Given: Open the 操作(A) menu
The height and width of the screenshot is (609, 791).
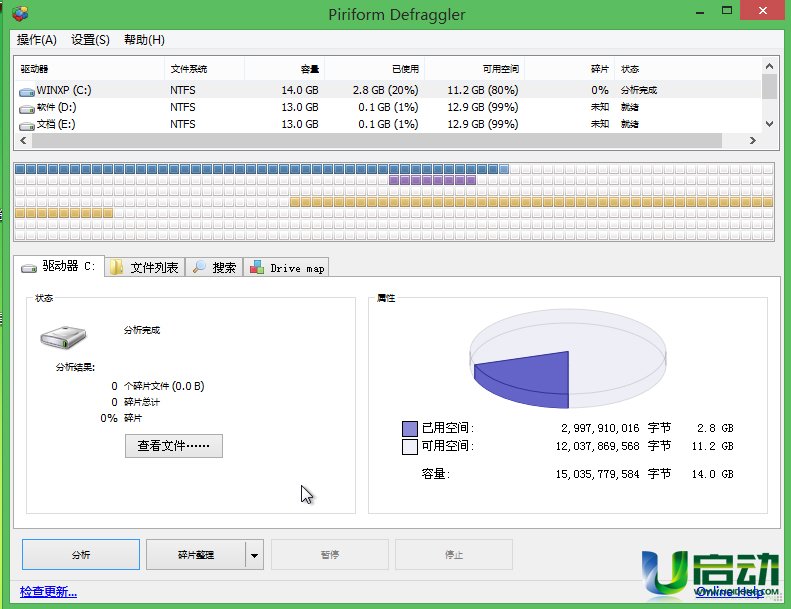Looking at the screenshot, I should click(x=37, y=39).
